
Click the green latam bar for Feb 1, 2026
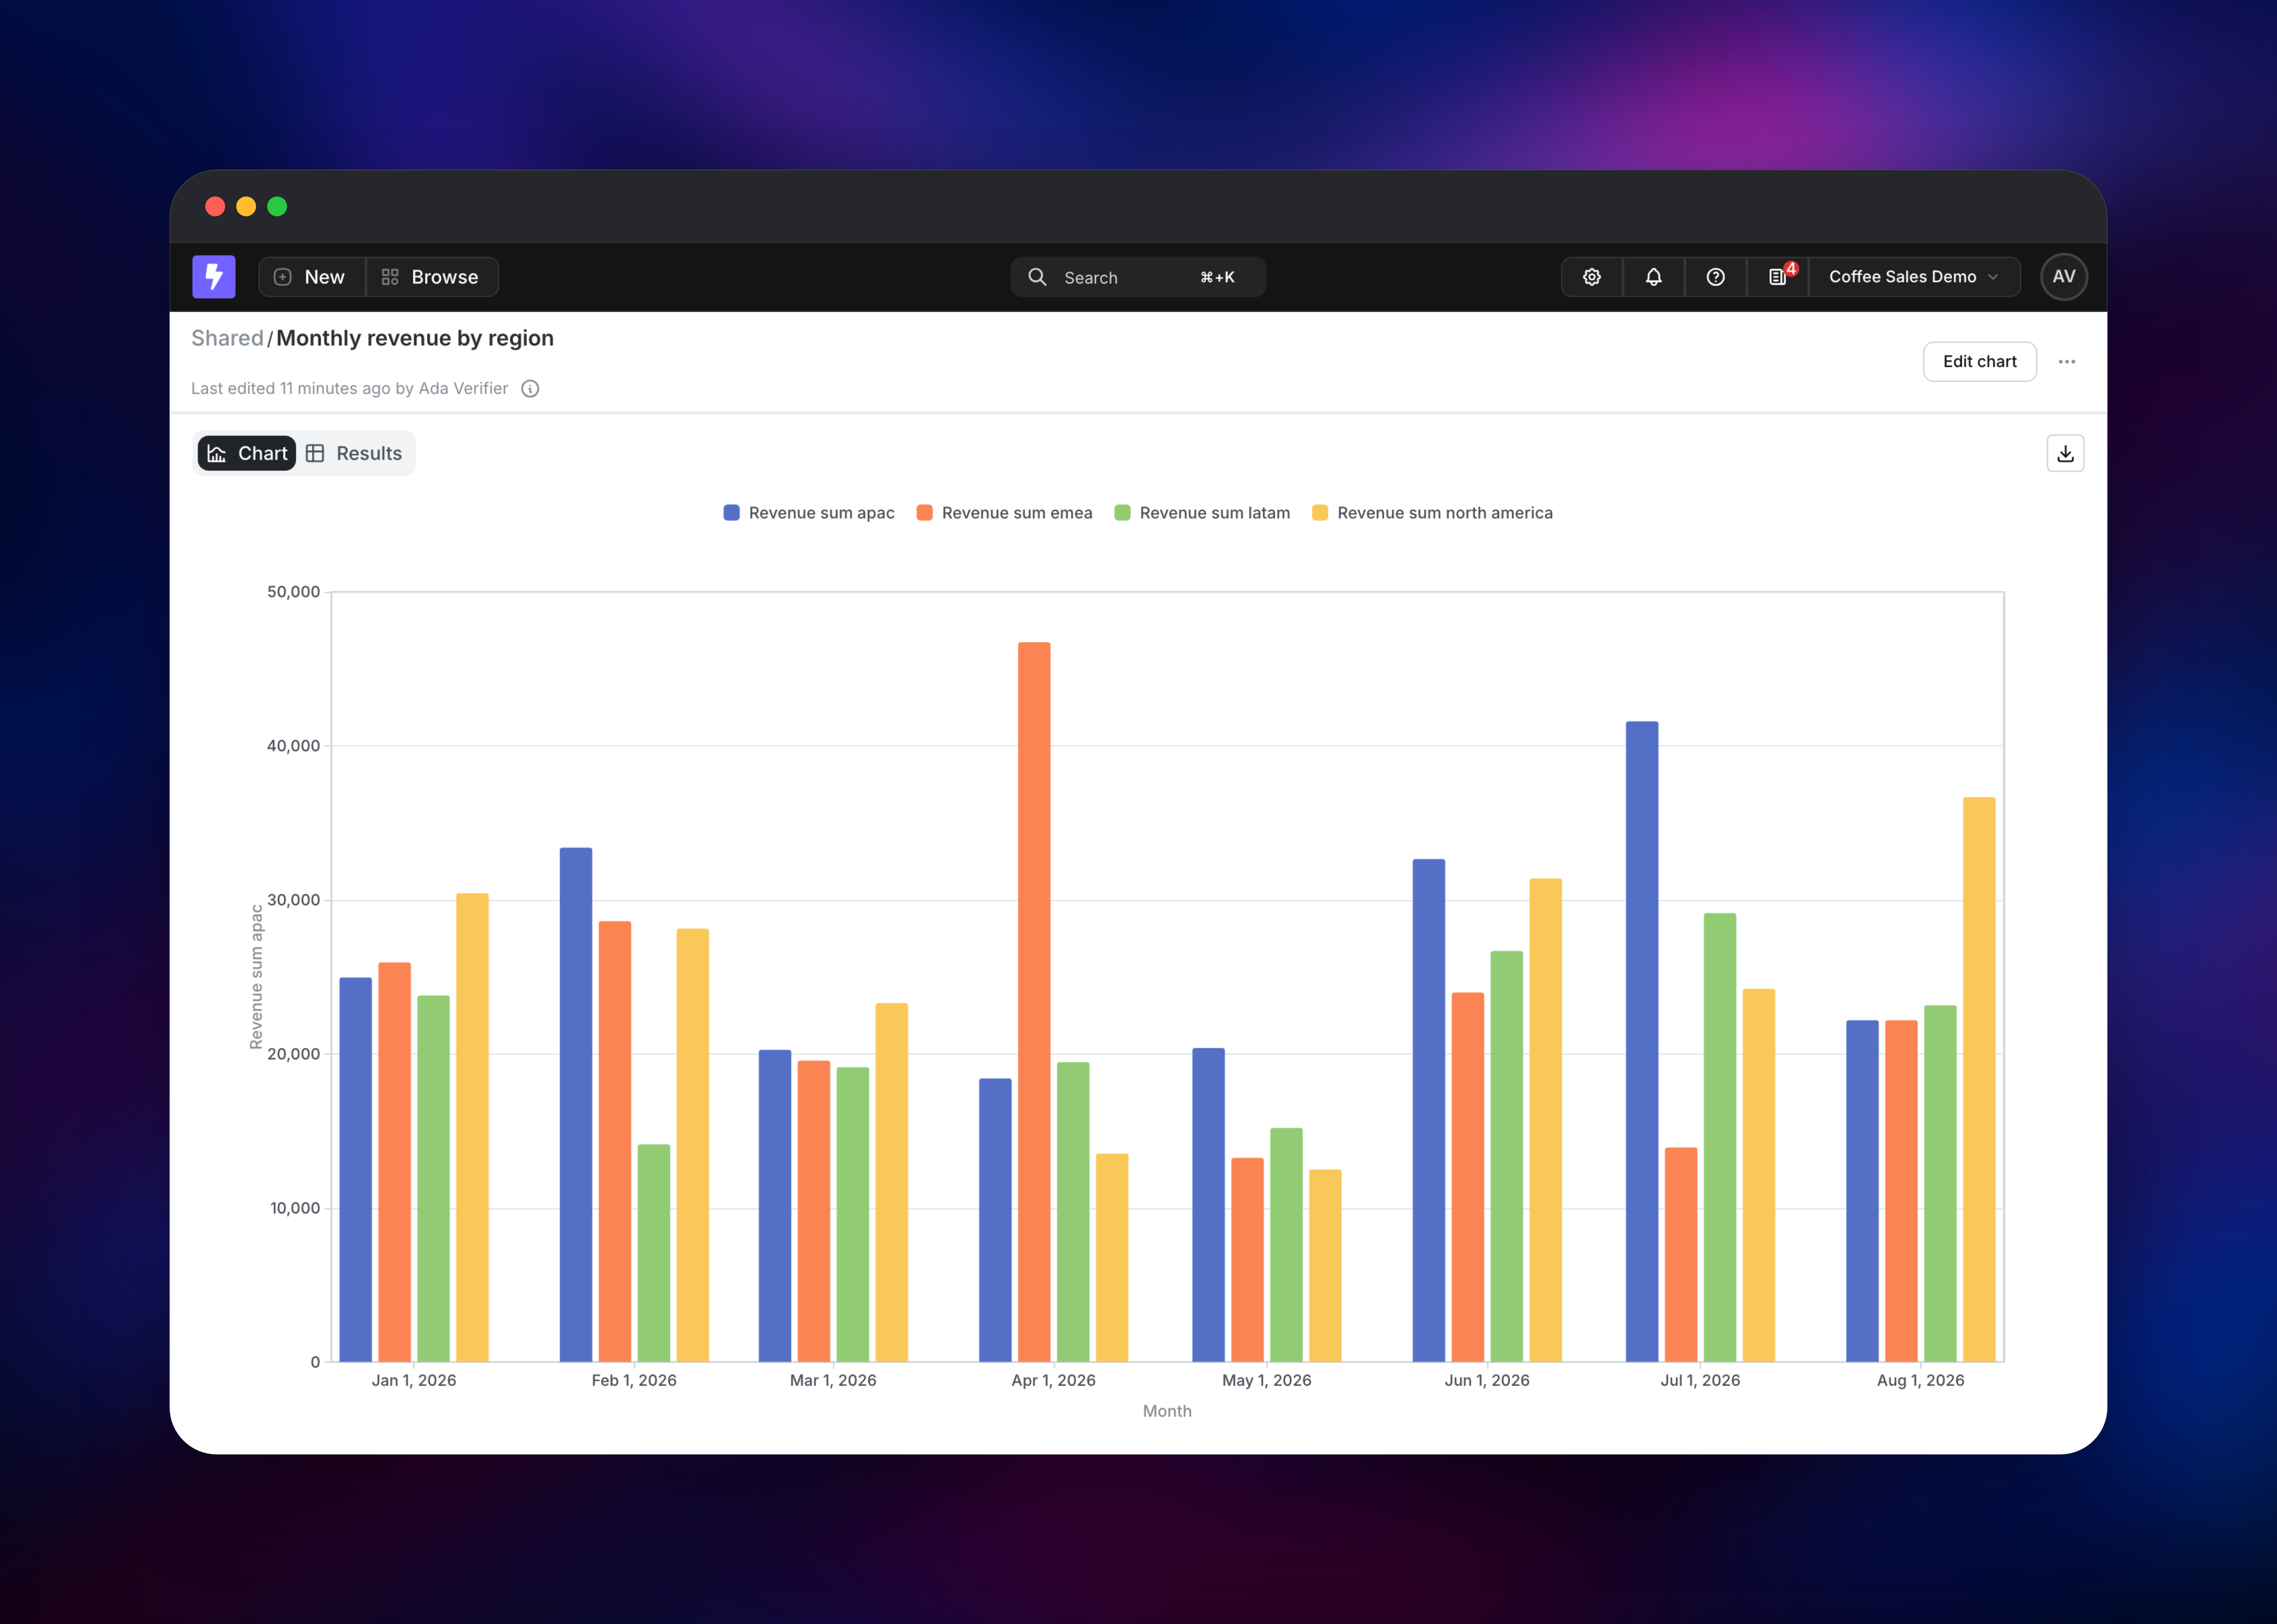click(654, 1253)
